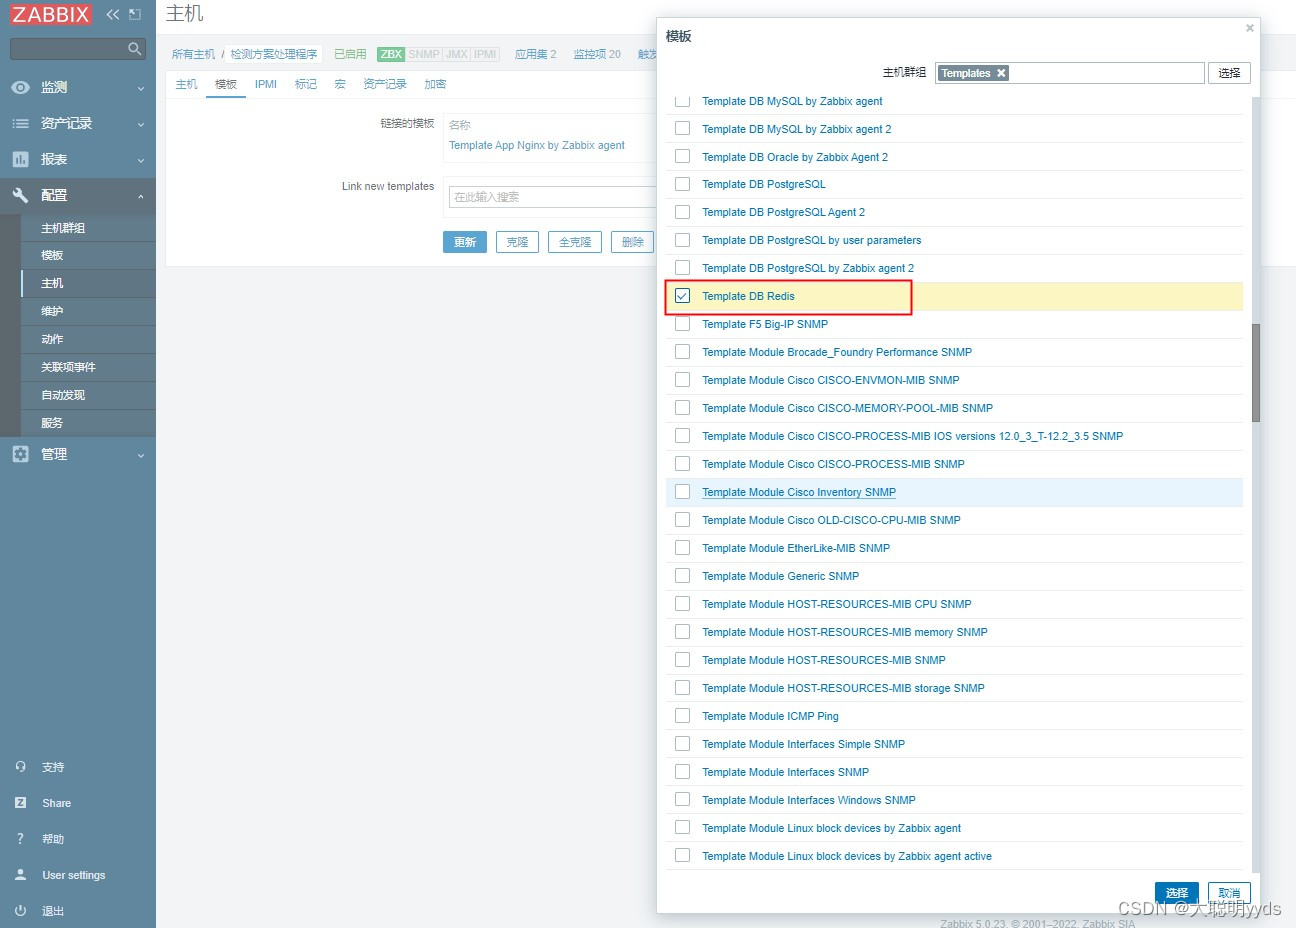Check Template Module Generic SNMP box
Viewport: 1296px width, 928px height.
[x=682, y=576]
